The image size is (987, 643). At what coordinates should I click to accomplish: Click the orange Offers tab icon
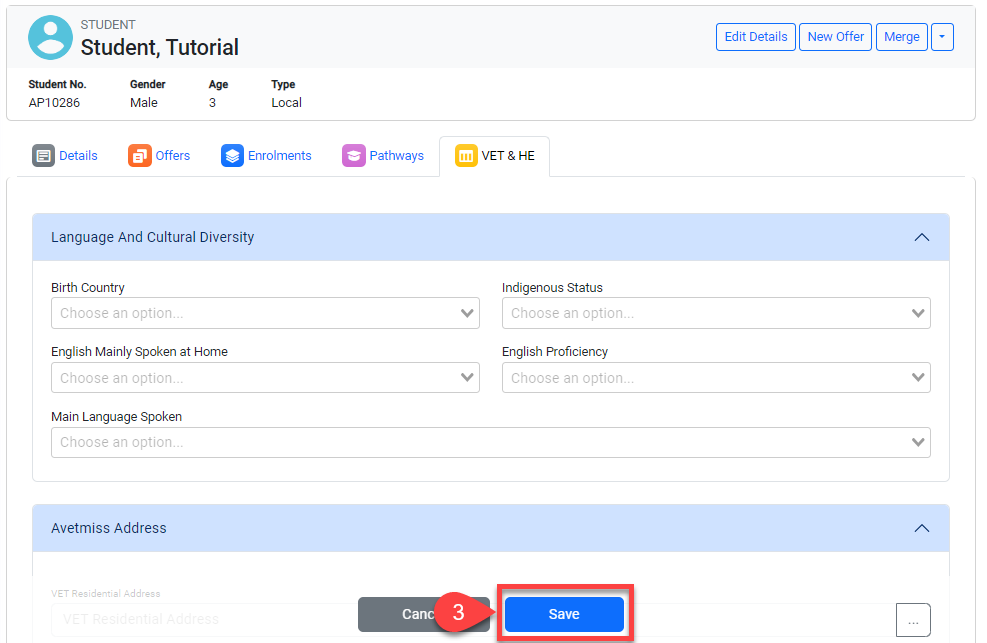[x=139, y=156]
